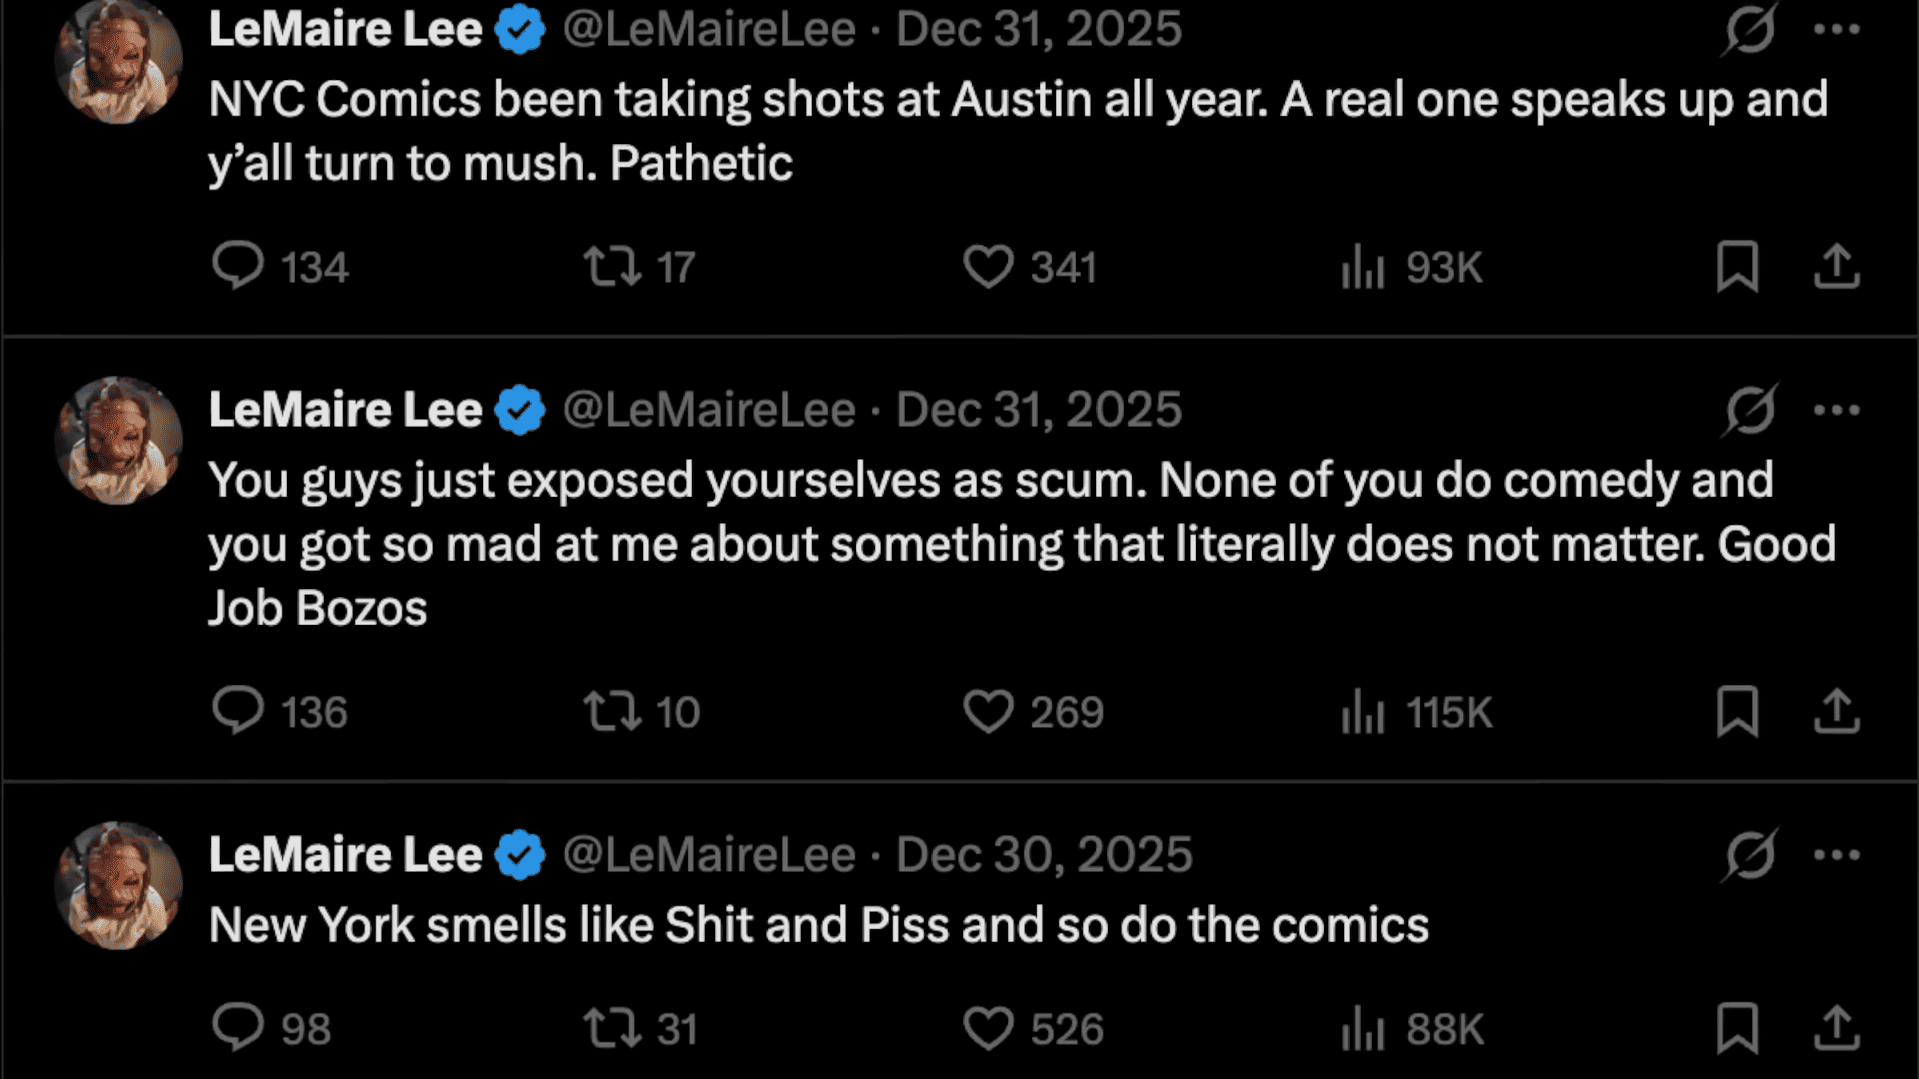Repost the tweet with 10 reposts

click(612, 711)
